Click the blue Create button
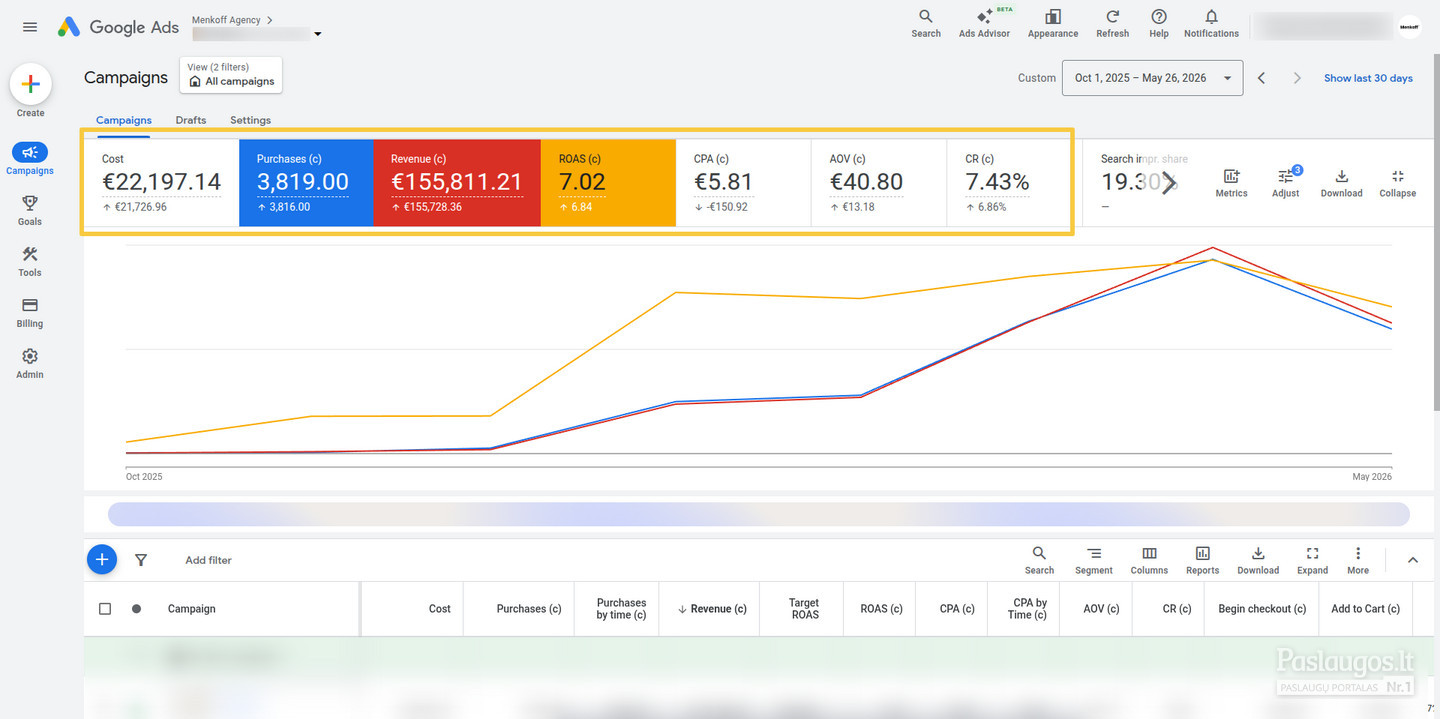The height and width of the screenshot is (719, 1440). click(x=30, y=85)
